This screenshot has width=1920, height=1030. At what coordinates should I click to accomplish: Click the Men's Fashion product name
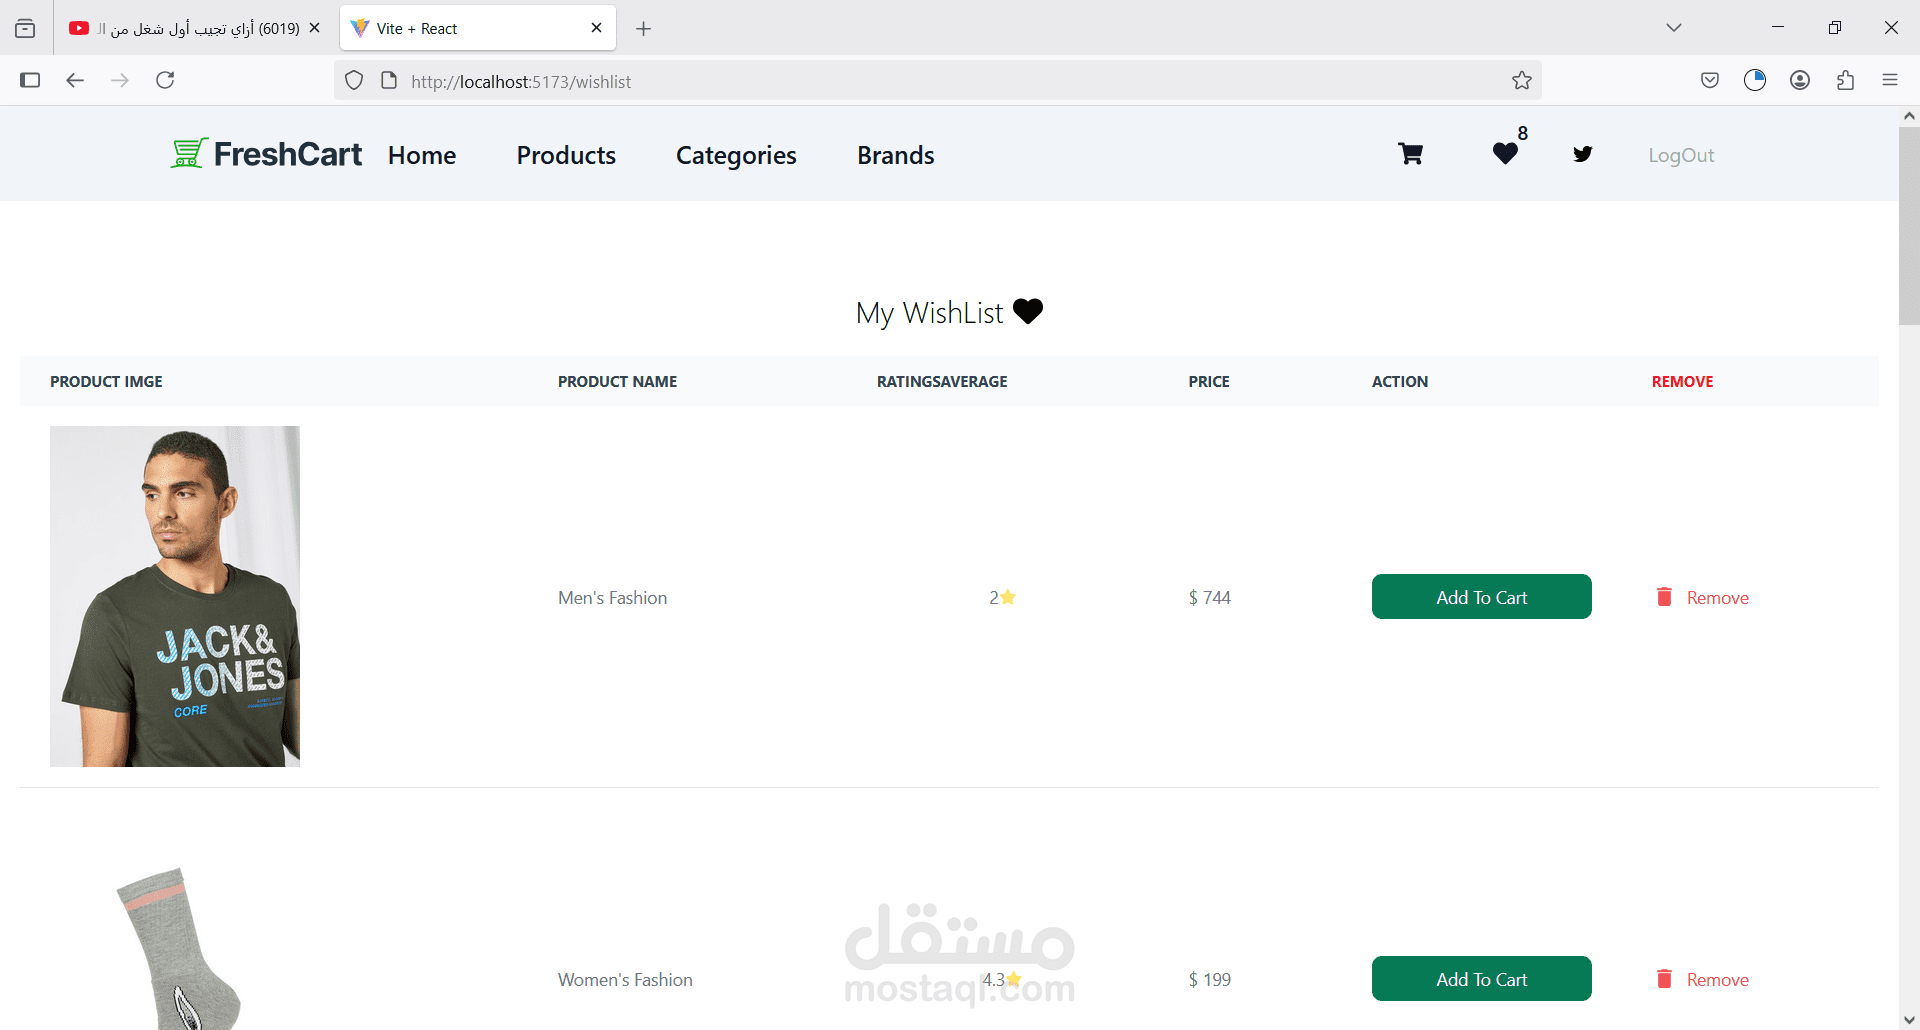pos(612,598)
